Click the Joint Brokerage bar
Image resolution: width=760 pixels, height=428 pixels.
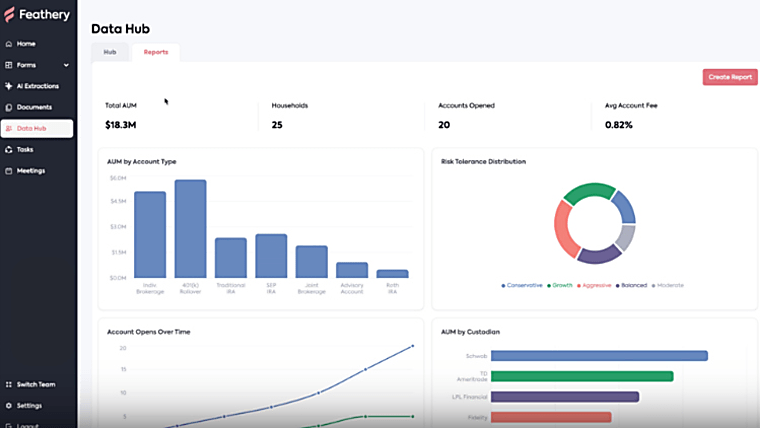click(312, 262)
